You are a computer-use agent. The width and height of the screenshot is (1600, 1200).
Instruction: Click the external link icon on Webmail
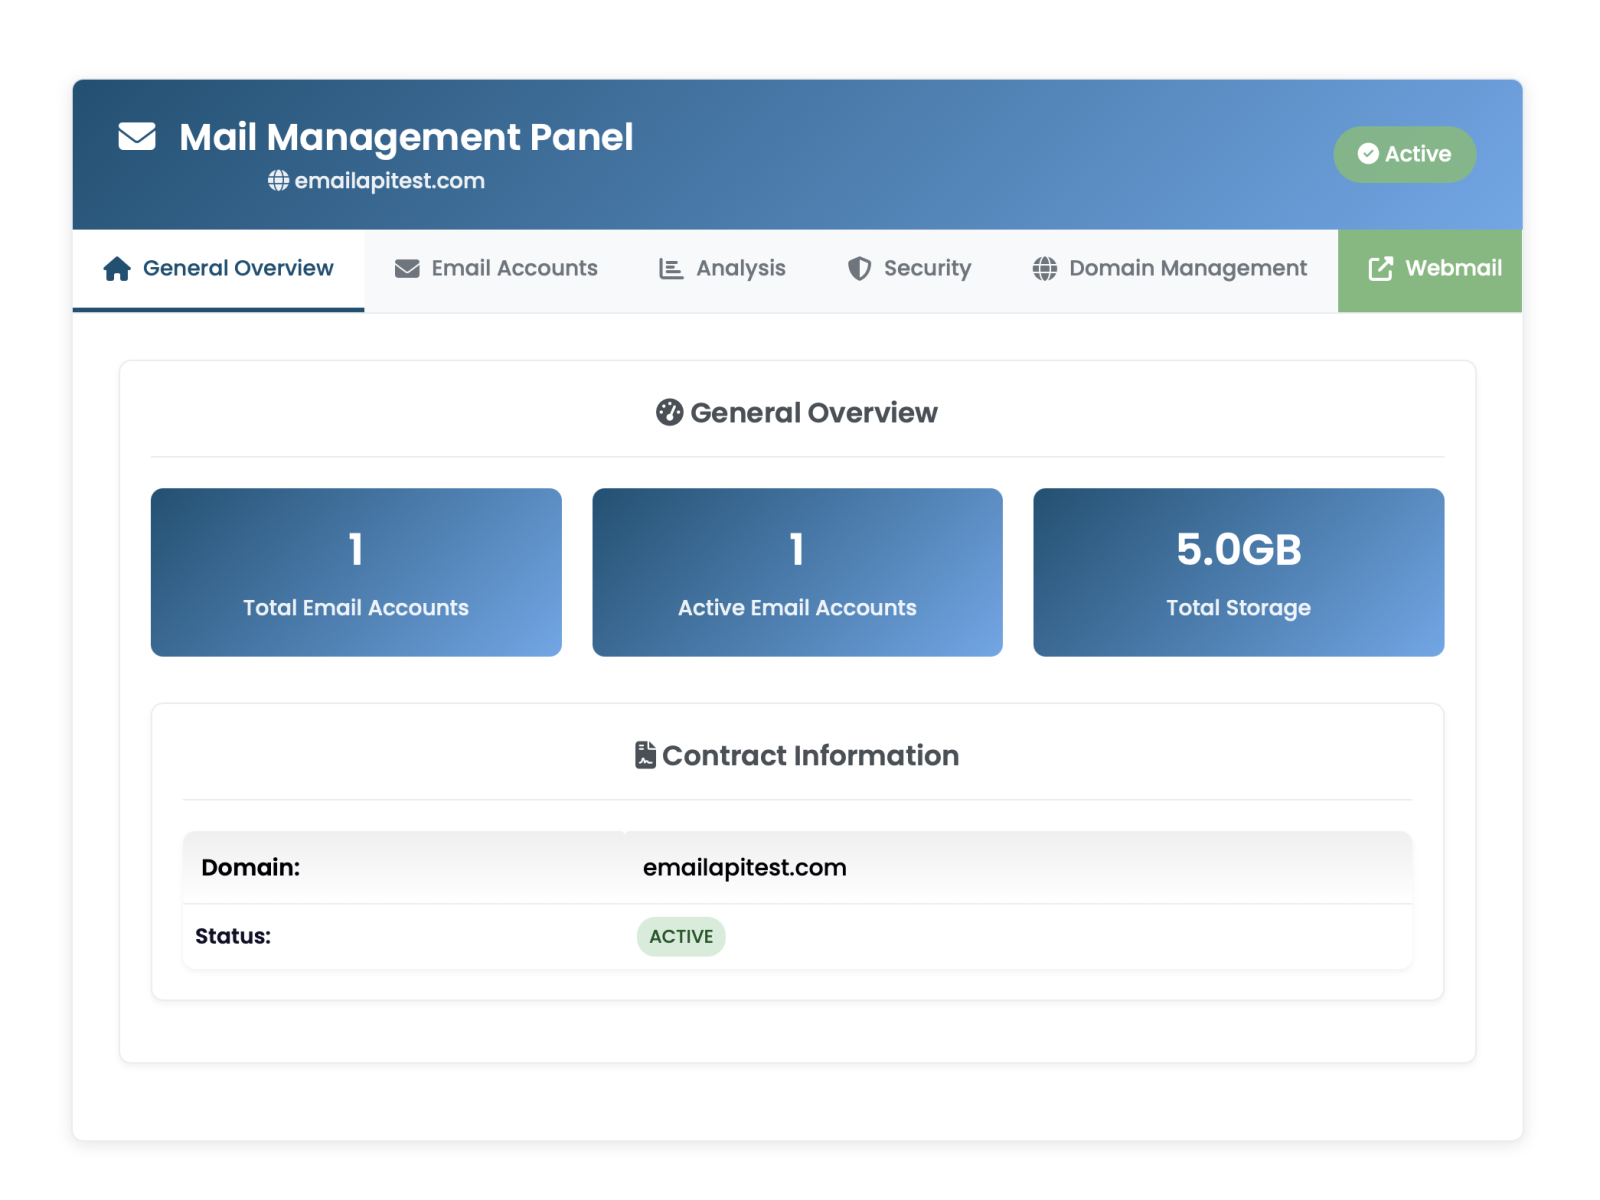[x=1380, y=269]
